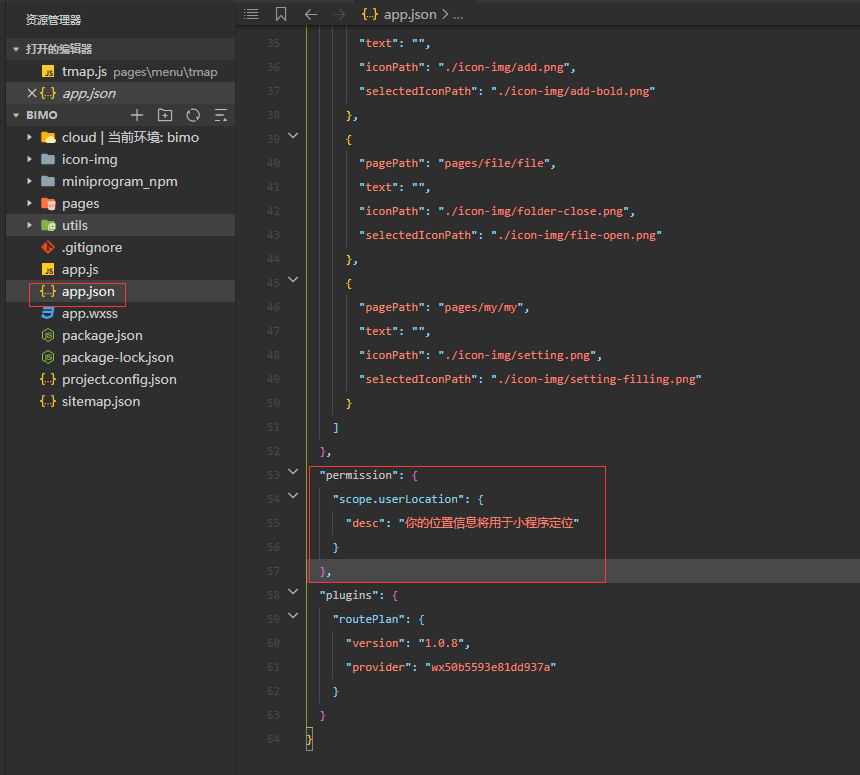This screenshot has width=860, height=775.
Task: Fold the code block at line 39
Action: [293, 135]
